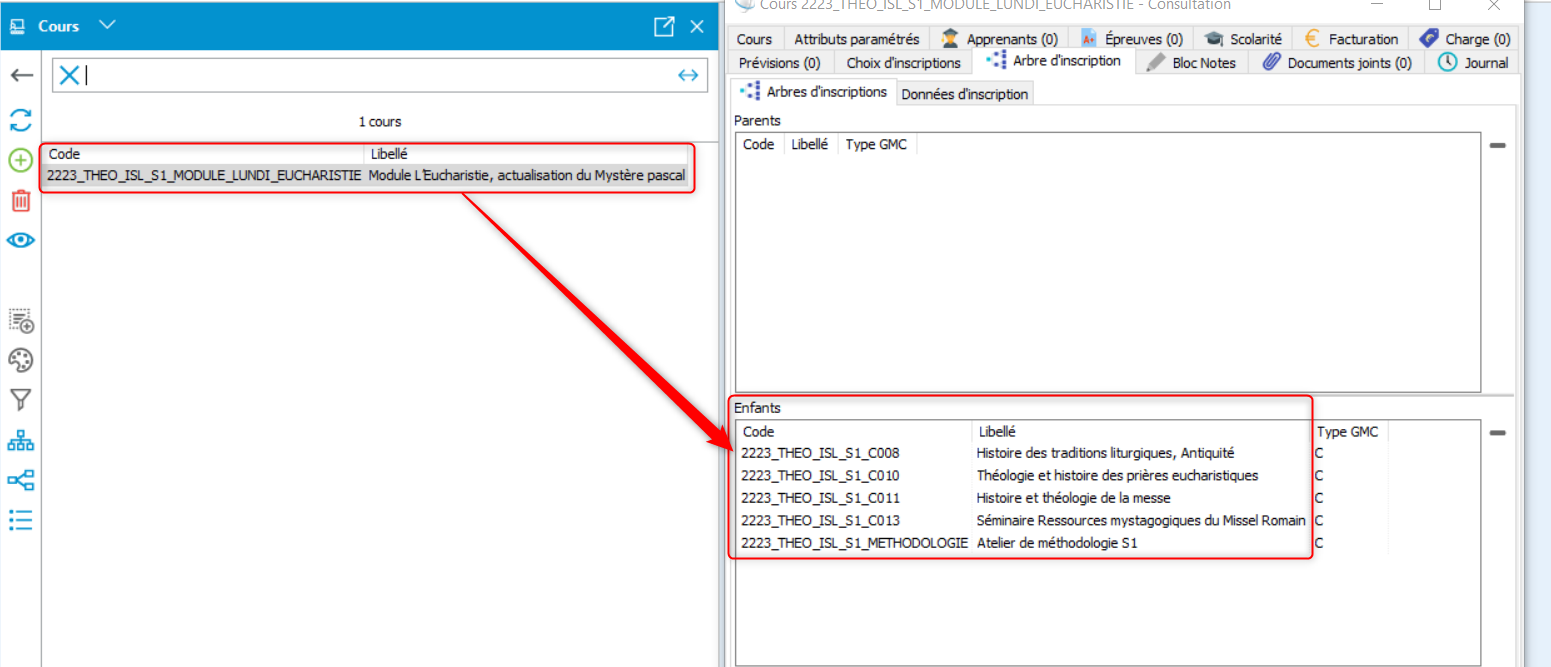Clear search with the blue X icon
Image resolution: width=1551 pixels, height=667 pixels.
tap(69, 75)
